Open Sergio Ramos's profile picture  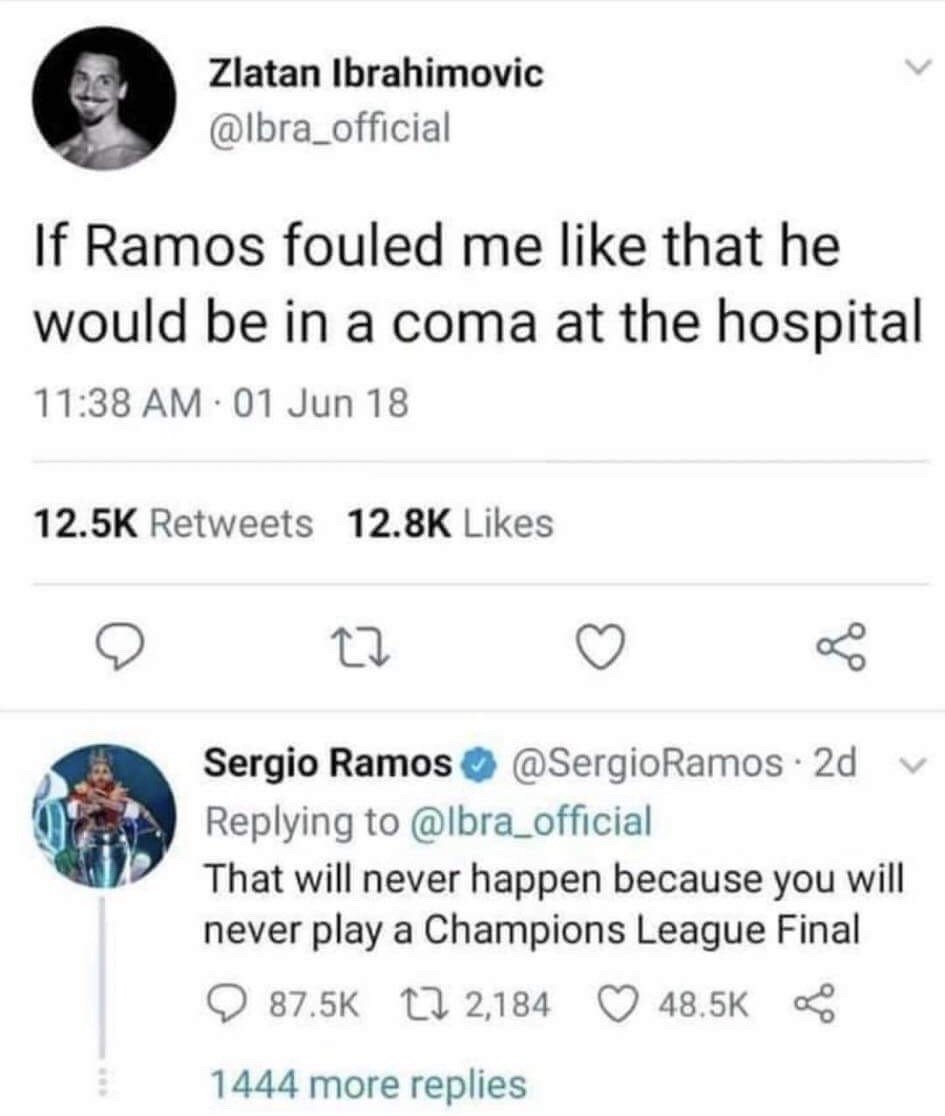(104, 816)
